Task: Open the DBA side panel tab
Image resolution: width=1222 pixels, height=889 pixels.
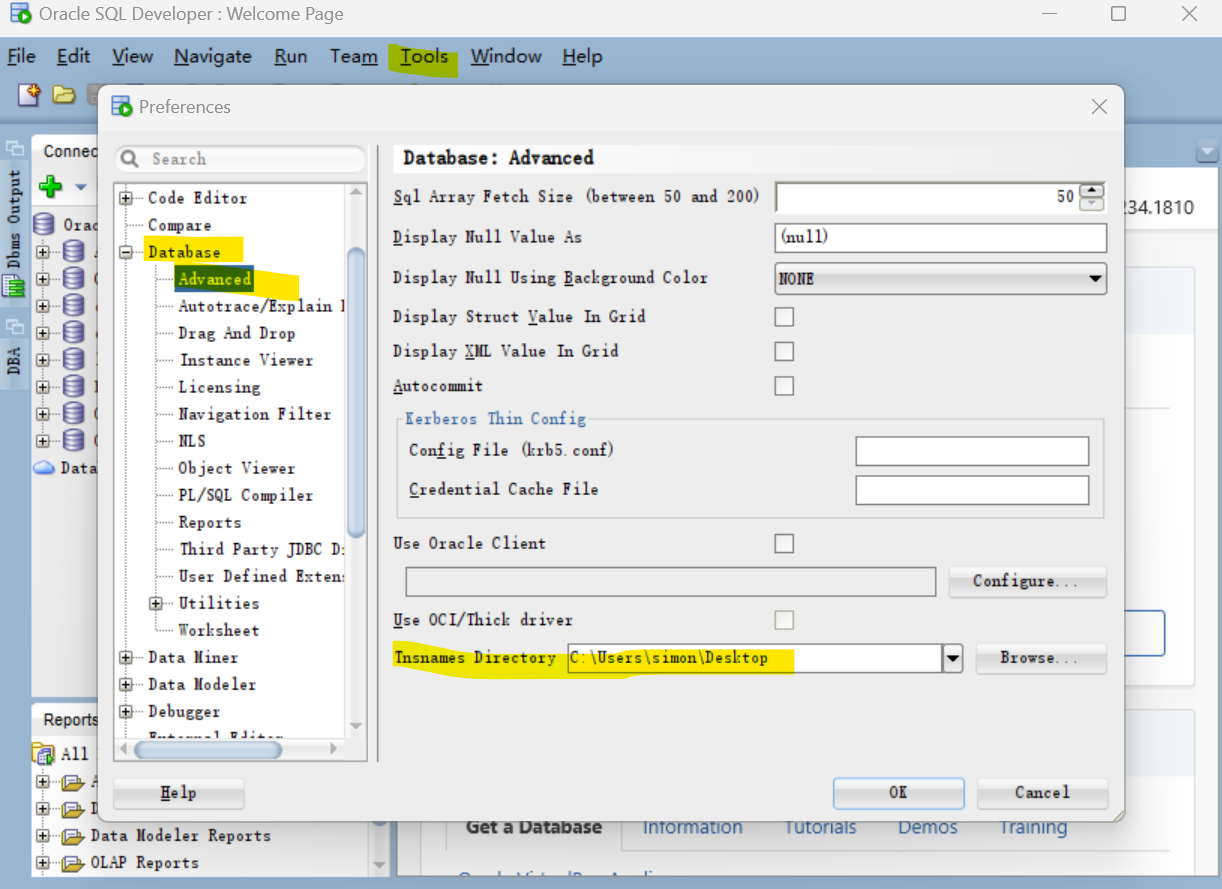Action: [x=14, y=360]
